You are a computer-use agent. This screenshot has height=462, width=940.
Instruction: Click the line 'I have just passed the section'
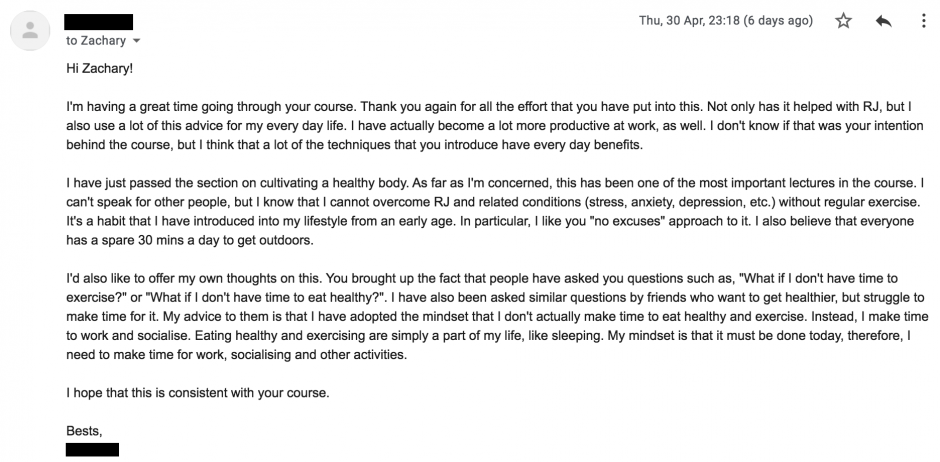[x=495, y=183]
